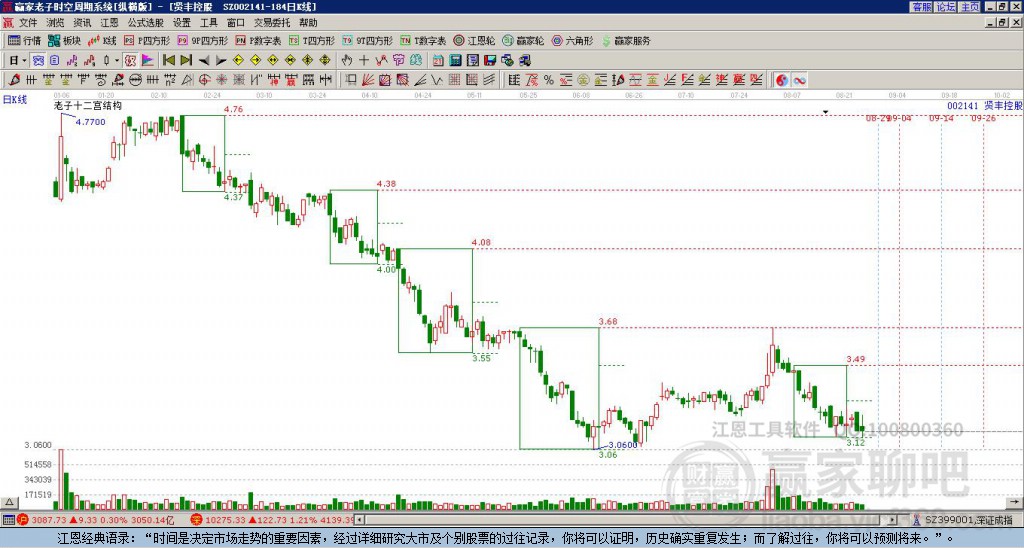
Task: Open the T数字表 tool
Action: coord(423,40)
